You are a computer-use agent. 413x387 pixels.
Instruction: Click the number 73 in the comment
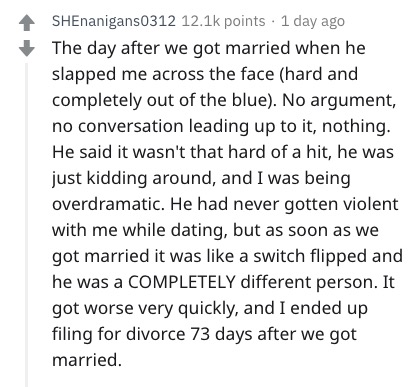click(x=200, y=334)
